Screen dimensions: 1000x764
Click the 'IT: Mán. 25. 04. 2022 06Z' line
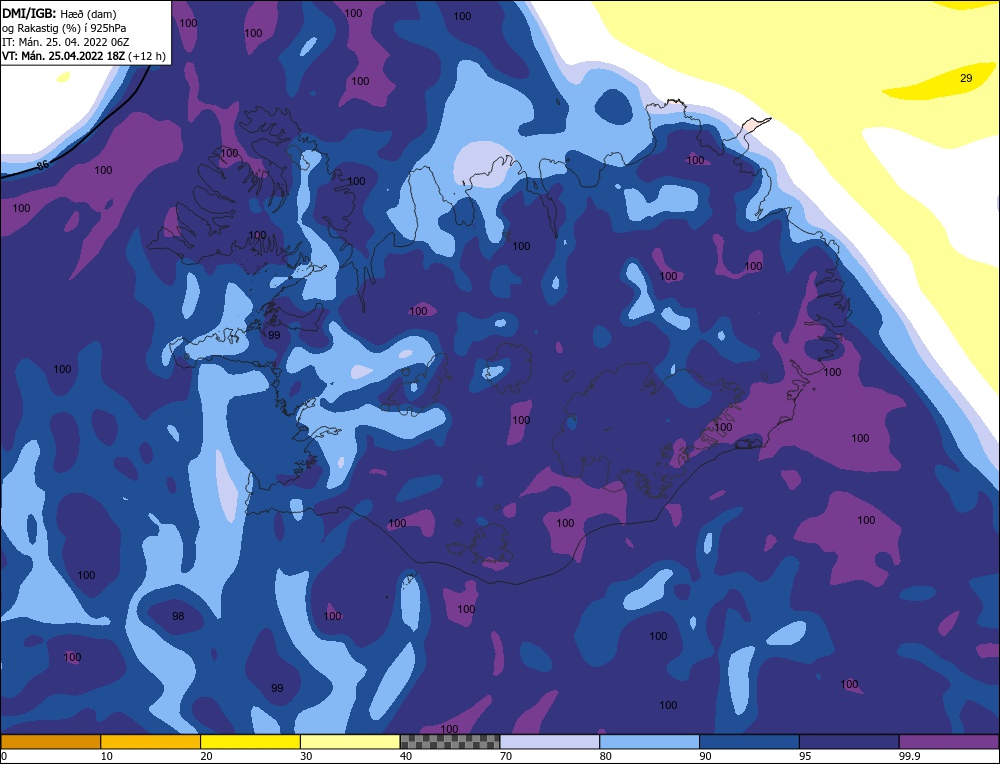click(x=66, y=41)
